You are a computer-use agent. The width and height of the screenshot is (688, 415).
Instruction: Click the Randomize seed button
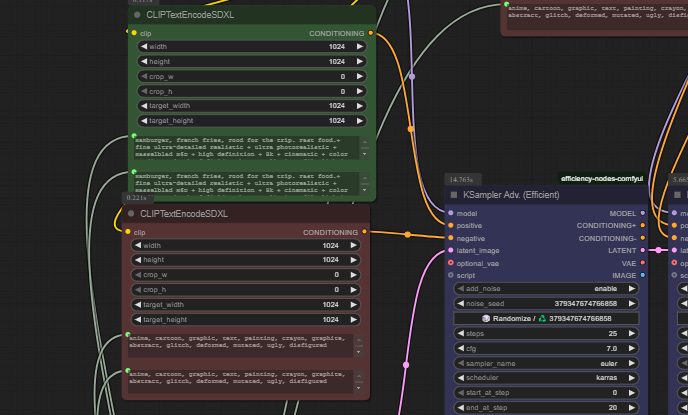pos(546,318)
